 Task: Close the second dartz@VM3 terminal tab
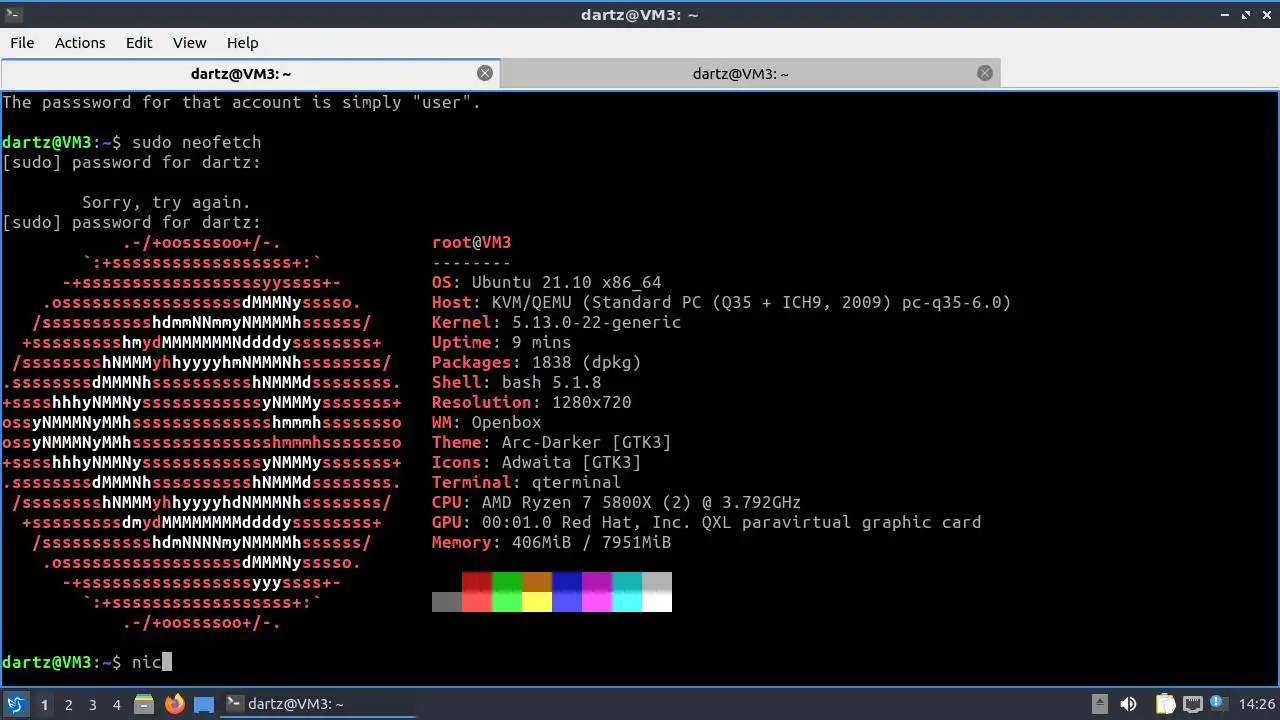(x=985, y=73)
